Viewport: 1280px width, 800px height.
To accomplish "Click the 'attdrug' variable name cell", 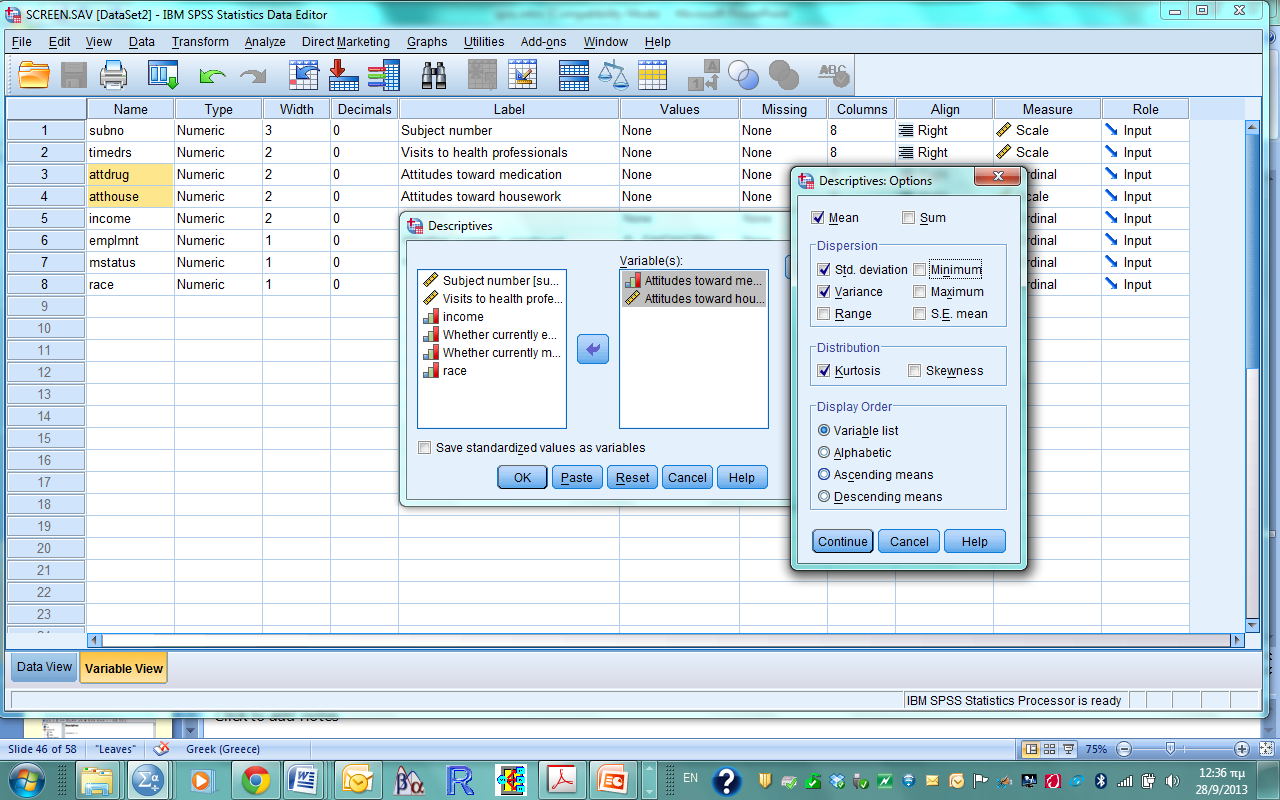I will click(130, 174).
